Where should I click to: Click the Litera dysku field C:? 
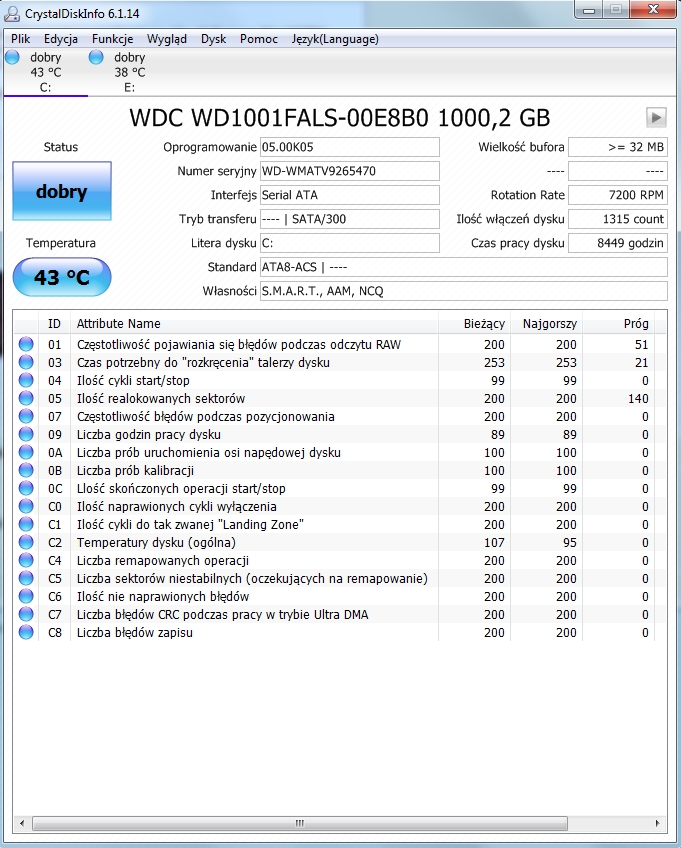click(x=349, y=243)
